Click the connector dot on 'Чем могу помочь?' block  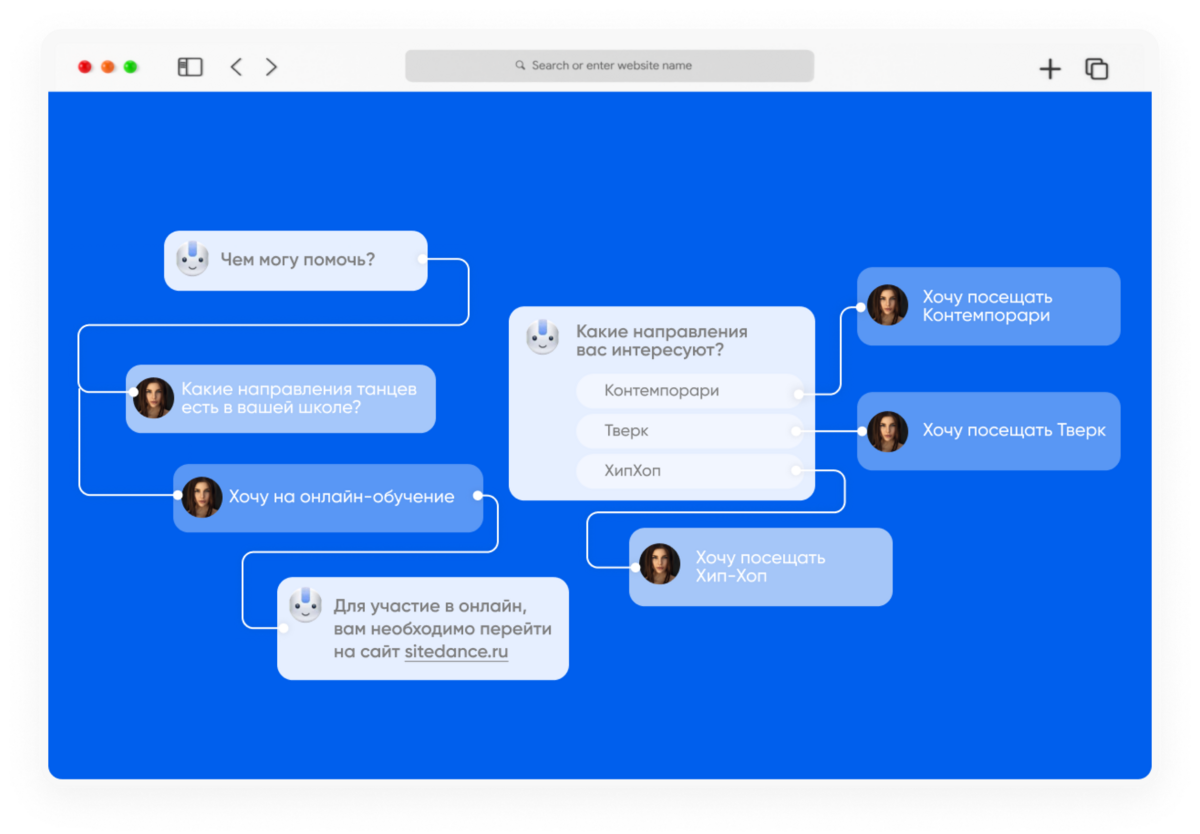(x=422, y=259)
